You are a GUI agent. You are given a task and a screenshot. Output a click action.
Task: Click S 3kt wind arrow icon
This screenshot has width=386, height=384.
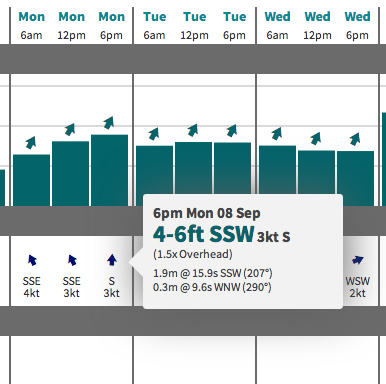112,260
